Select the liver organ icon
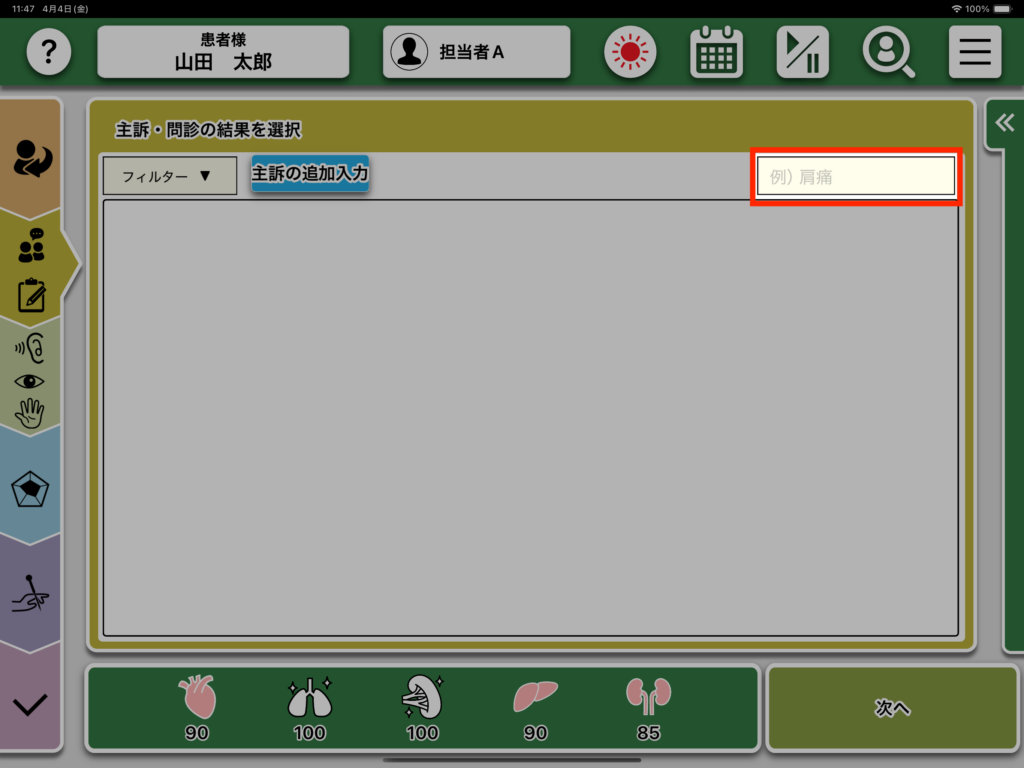Image resolution: width=1024 pixels, height=768 pixels. (535, 696)
